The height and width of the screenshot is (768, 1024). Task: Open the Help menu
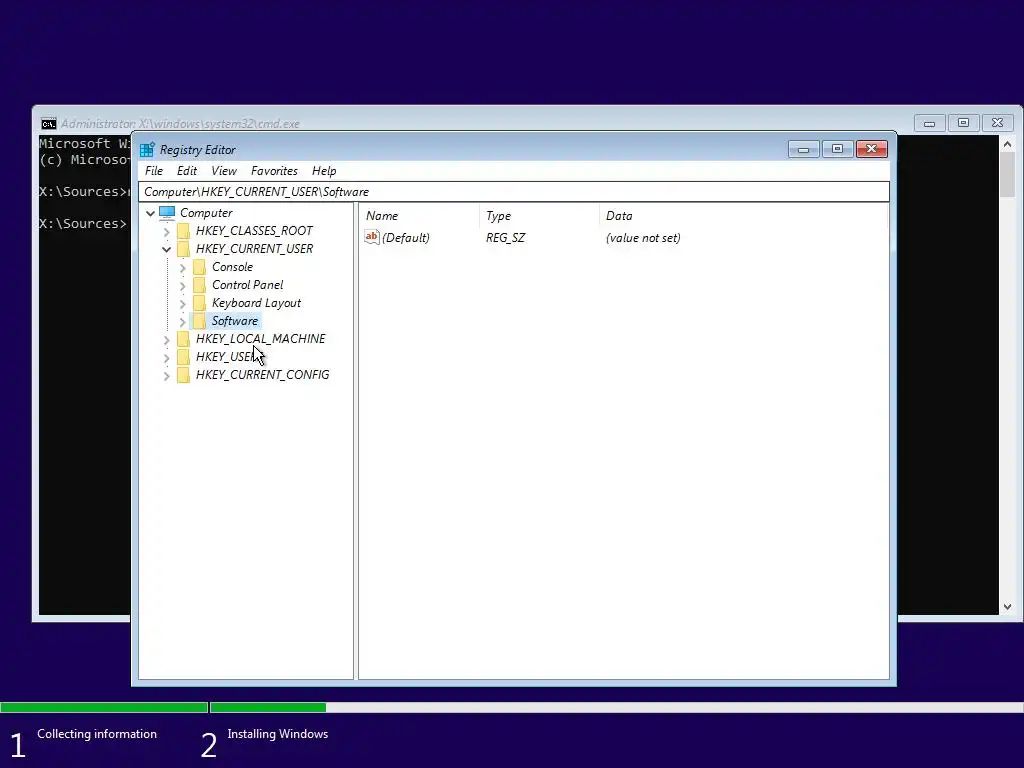[x=324, y=170]
